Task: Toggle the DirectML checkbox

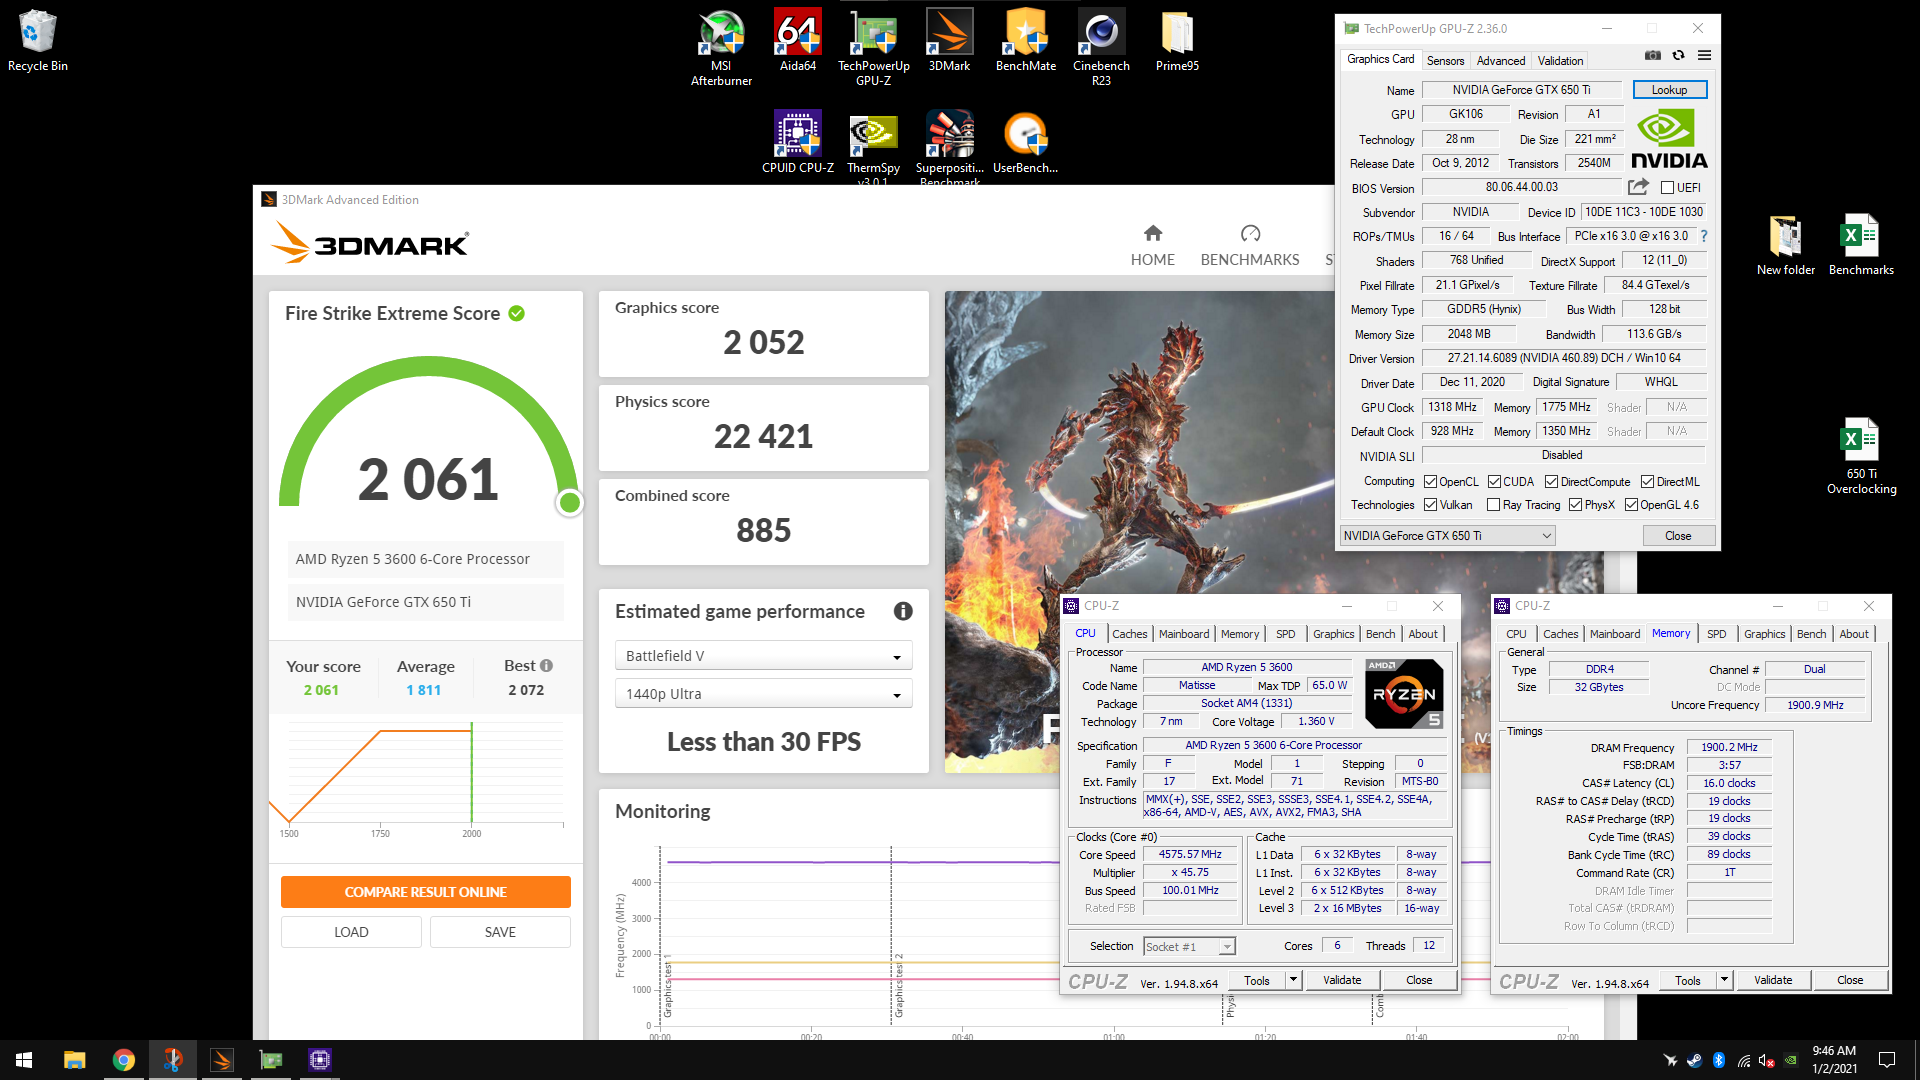Action: click(x=1647, y=482)
